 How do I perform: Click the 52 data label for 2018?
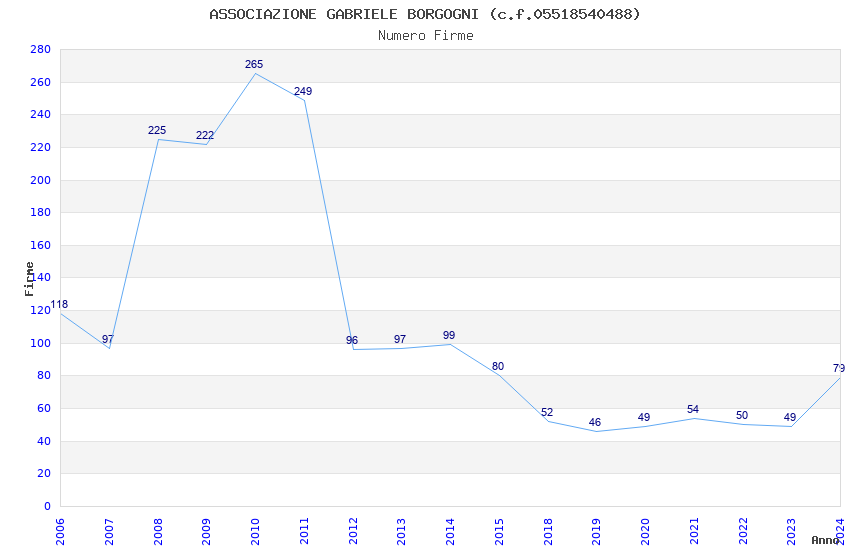(x=547, y=412)
